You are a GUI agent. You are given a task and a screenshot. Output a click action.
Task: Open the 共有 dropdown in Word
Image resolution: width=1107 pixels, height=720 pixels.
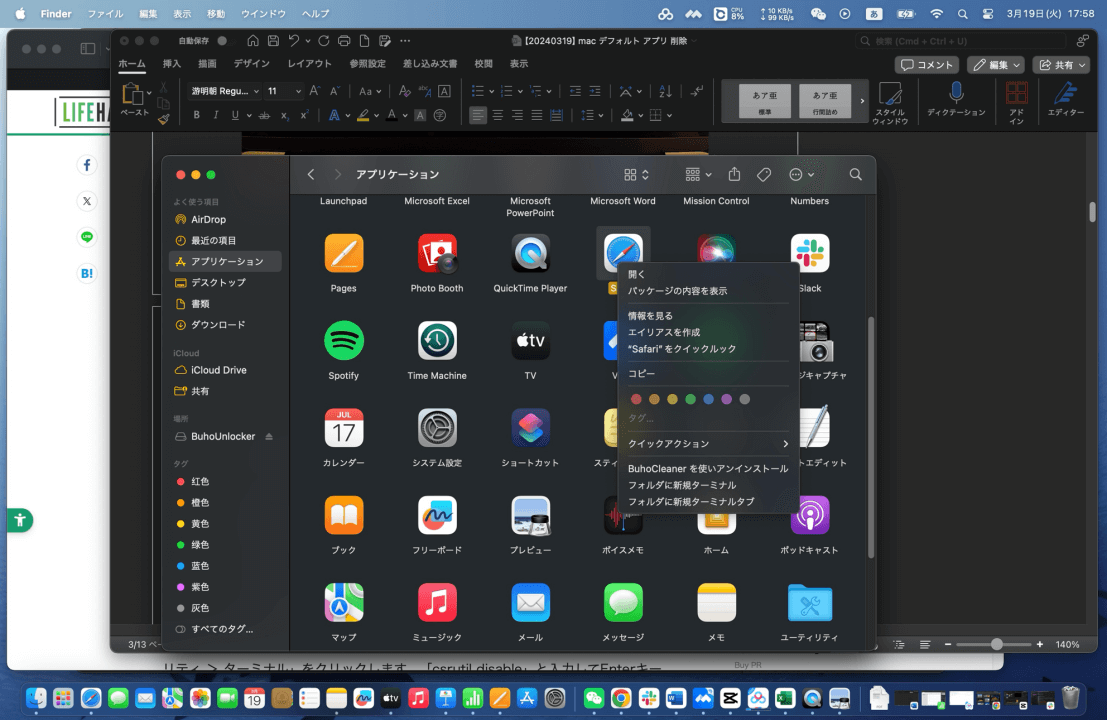(1062, 65)
